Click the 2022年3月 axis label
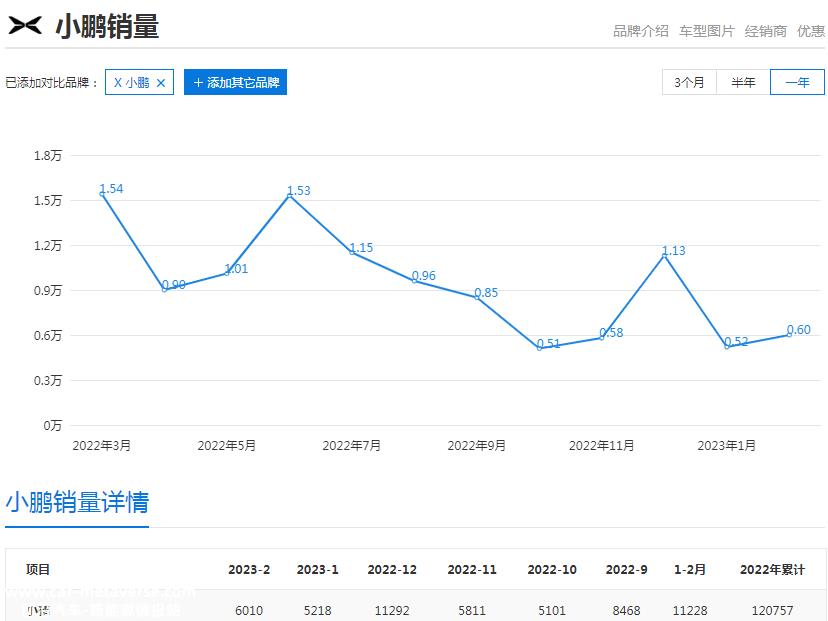The width and height of the screenshot is (828, 621). click(x=101, y=446)
